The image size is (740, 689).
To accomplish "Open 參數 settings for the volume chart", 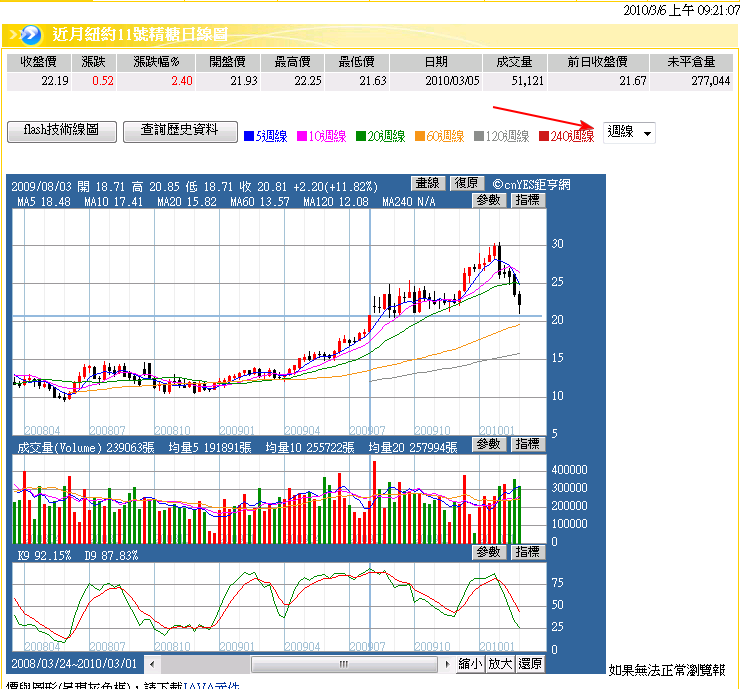I will tap(488, 444).
